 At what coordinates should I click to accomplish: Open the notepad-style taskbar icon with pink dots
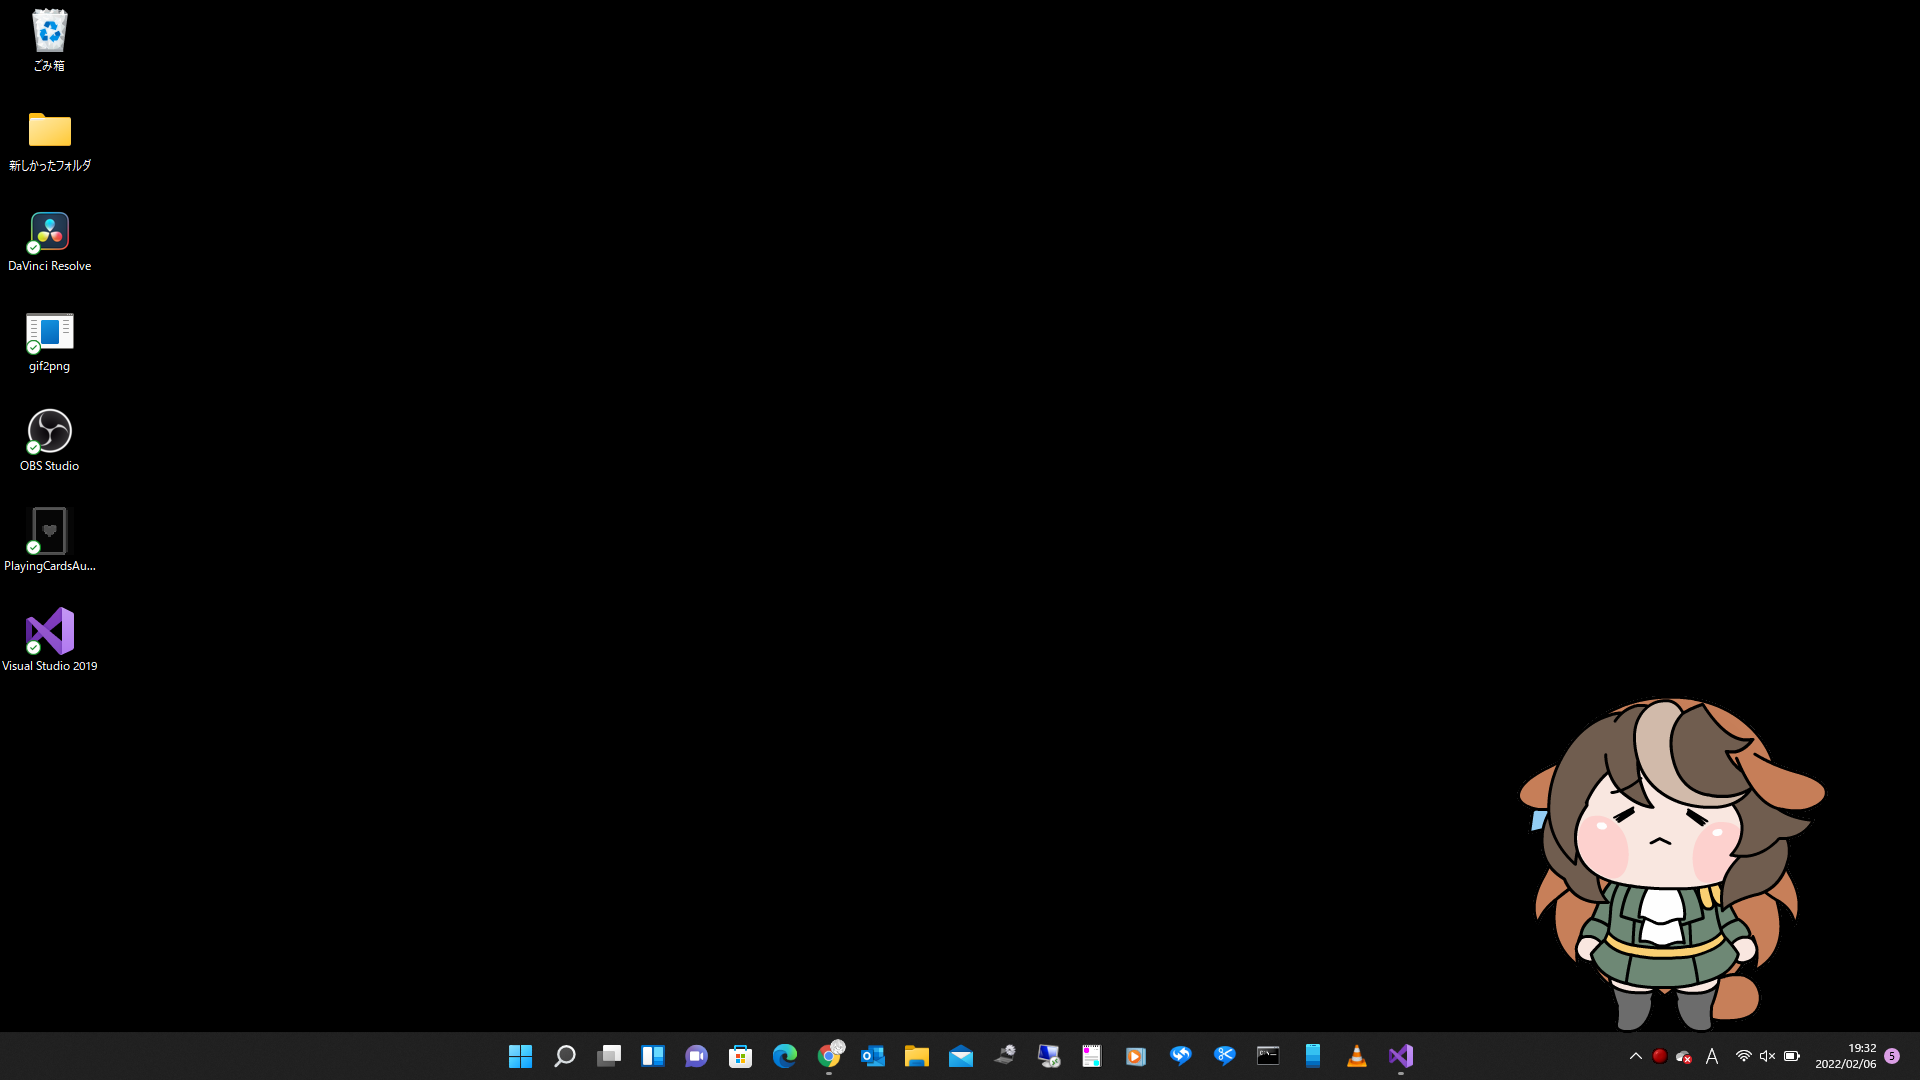point(1092,1056)
